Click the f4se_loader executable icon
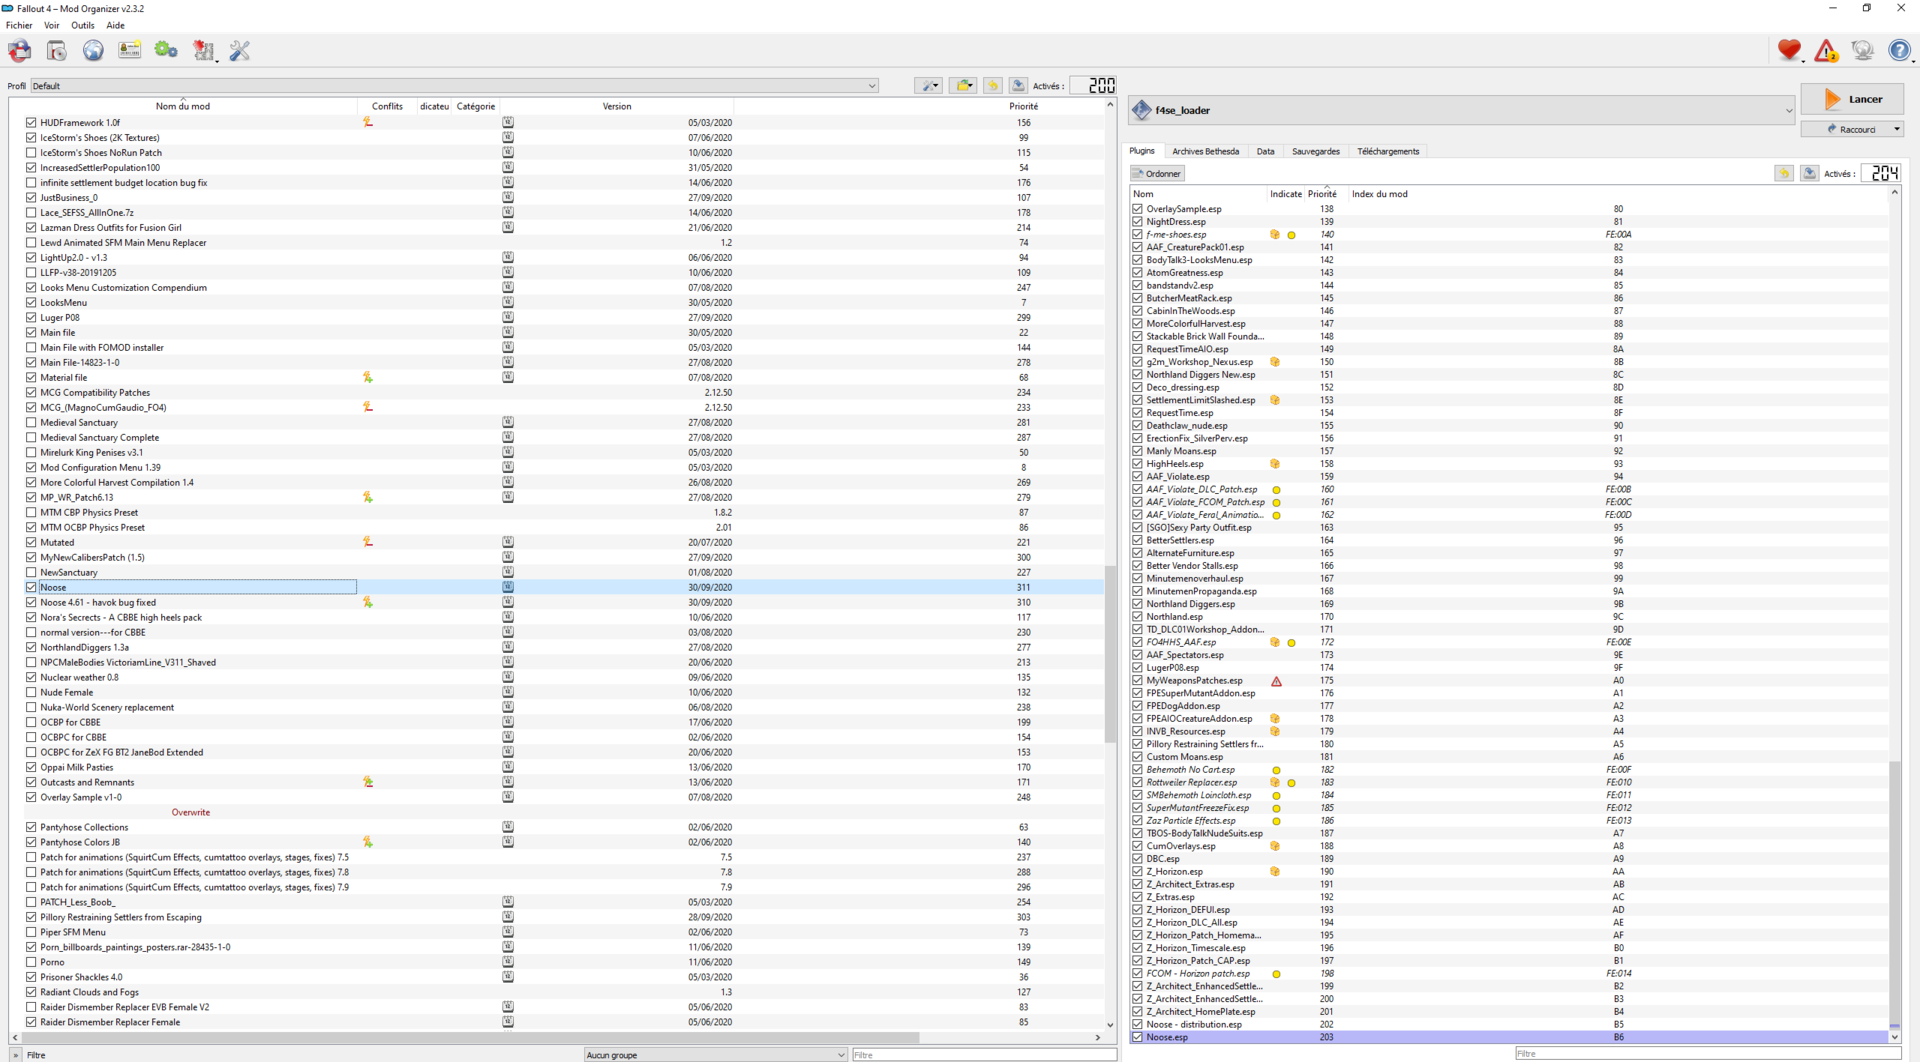1920x1062 pixels. pyautogui.click(x=1141, y=110)
